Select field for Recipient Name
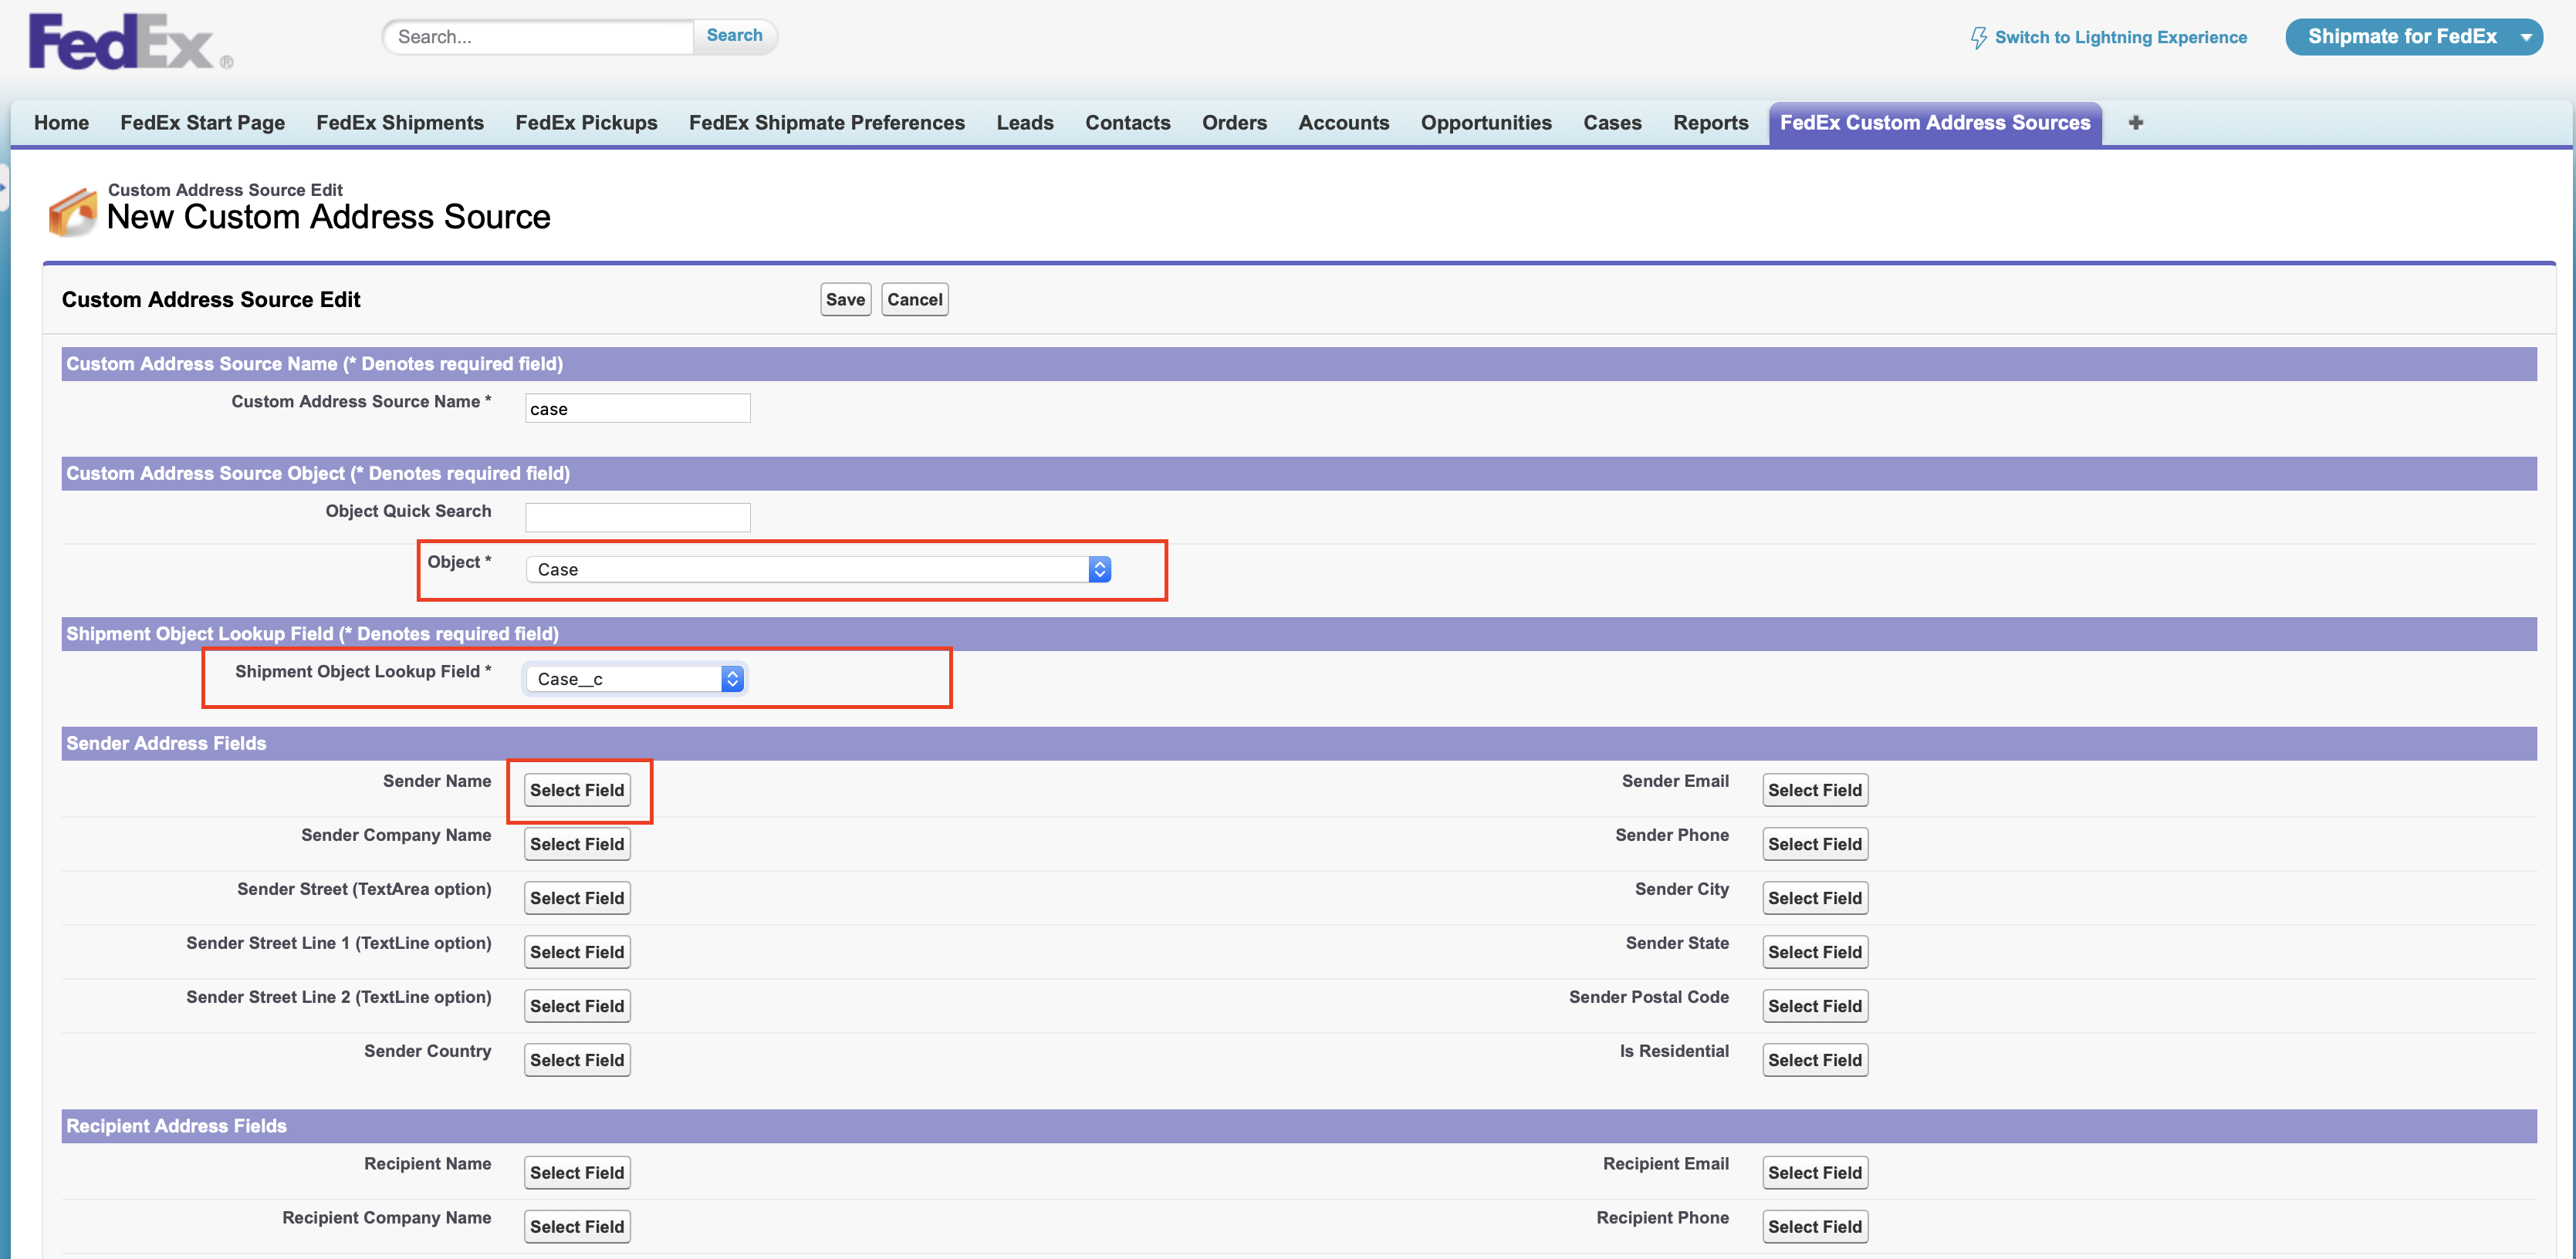The height and width of the screenshot is (1259, 2576). pos(577,1173)
